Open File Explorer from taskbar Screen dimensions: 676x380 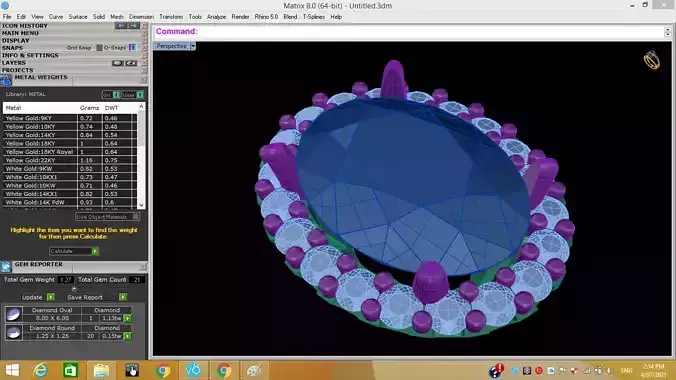pyautogui.click(x=101, y=370)
